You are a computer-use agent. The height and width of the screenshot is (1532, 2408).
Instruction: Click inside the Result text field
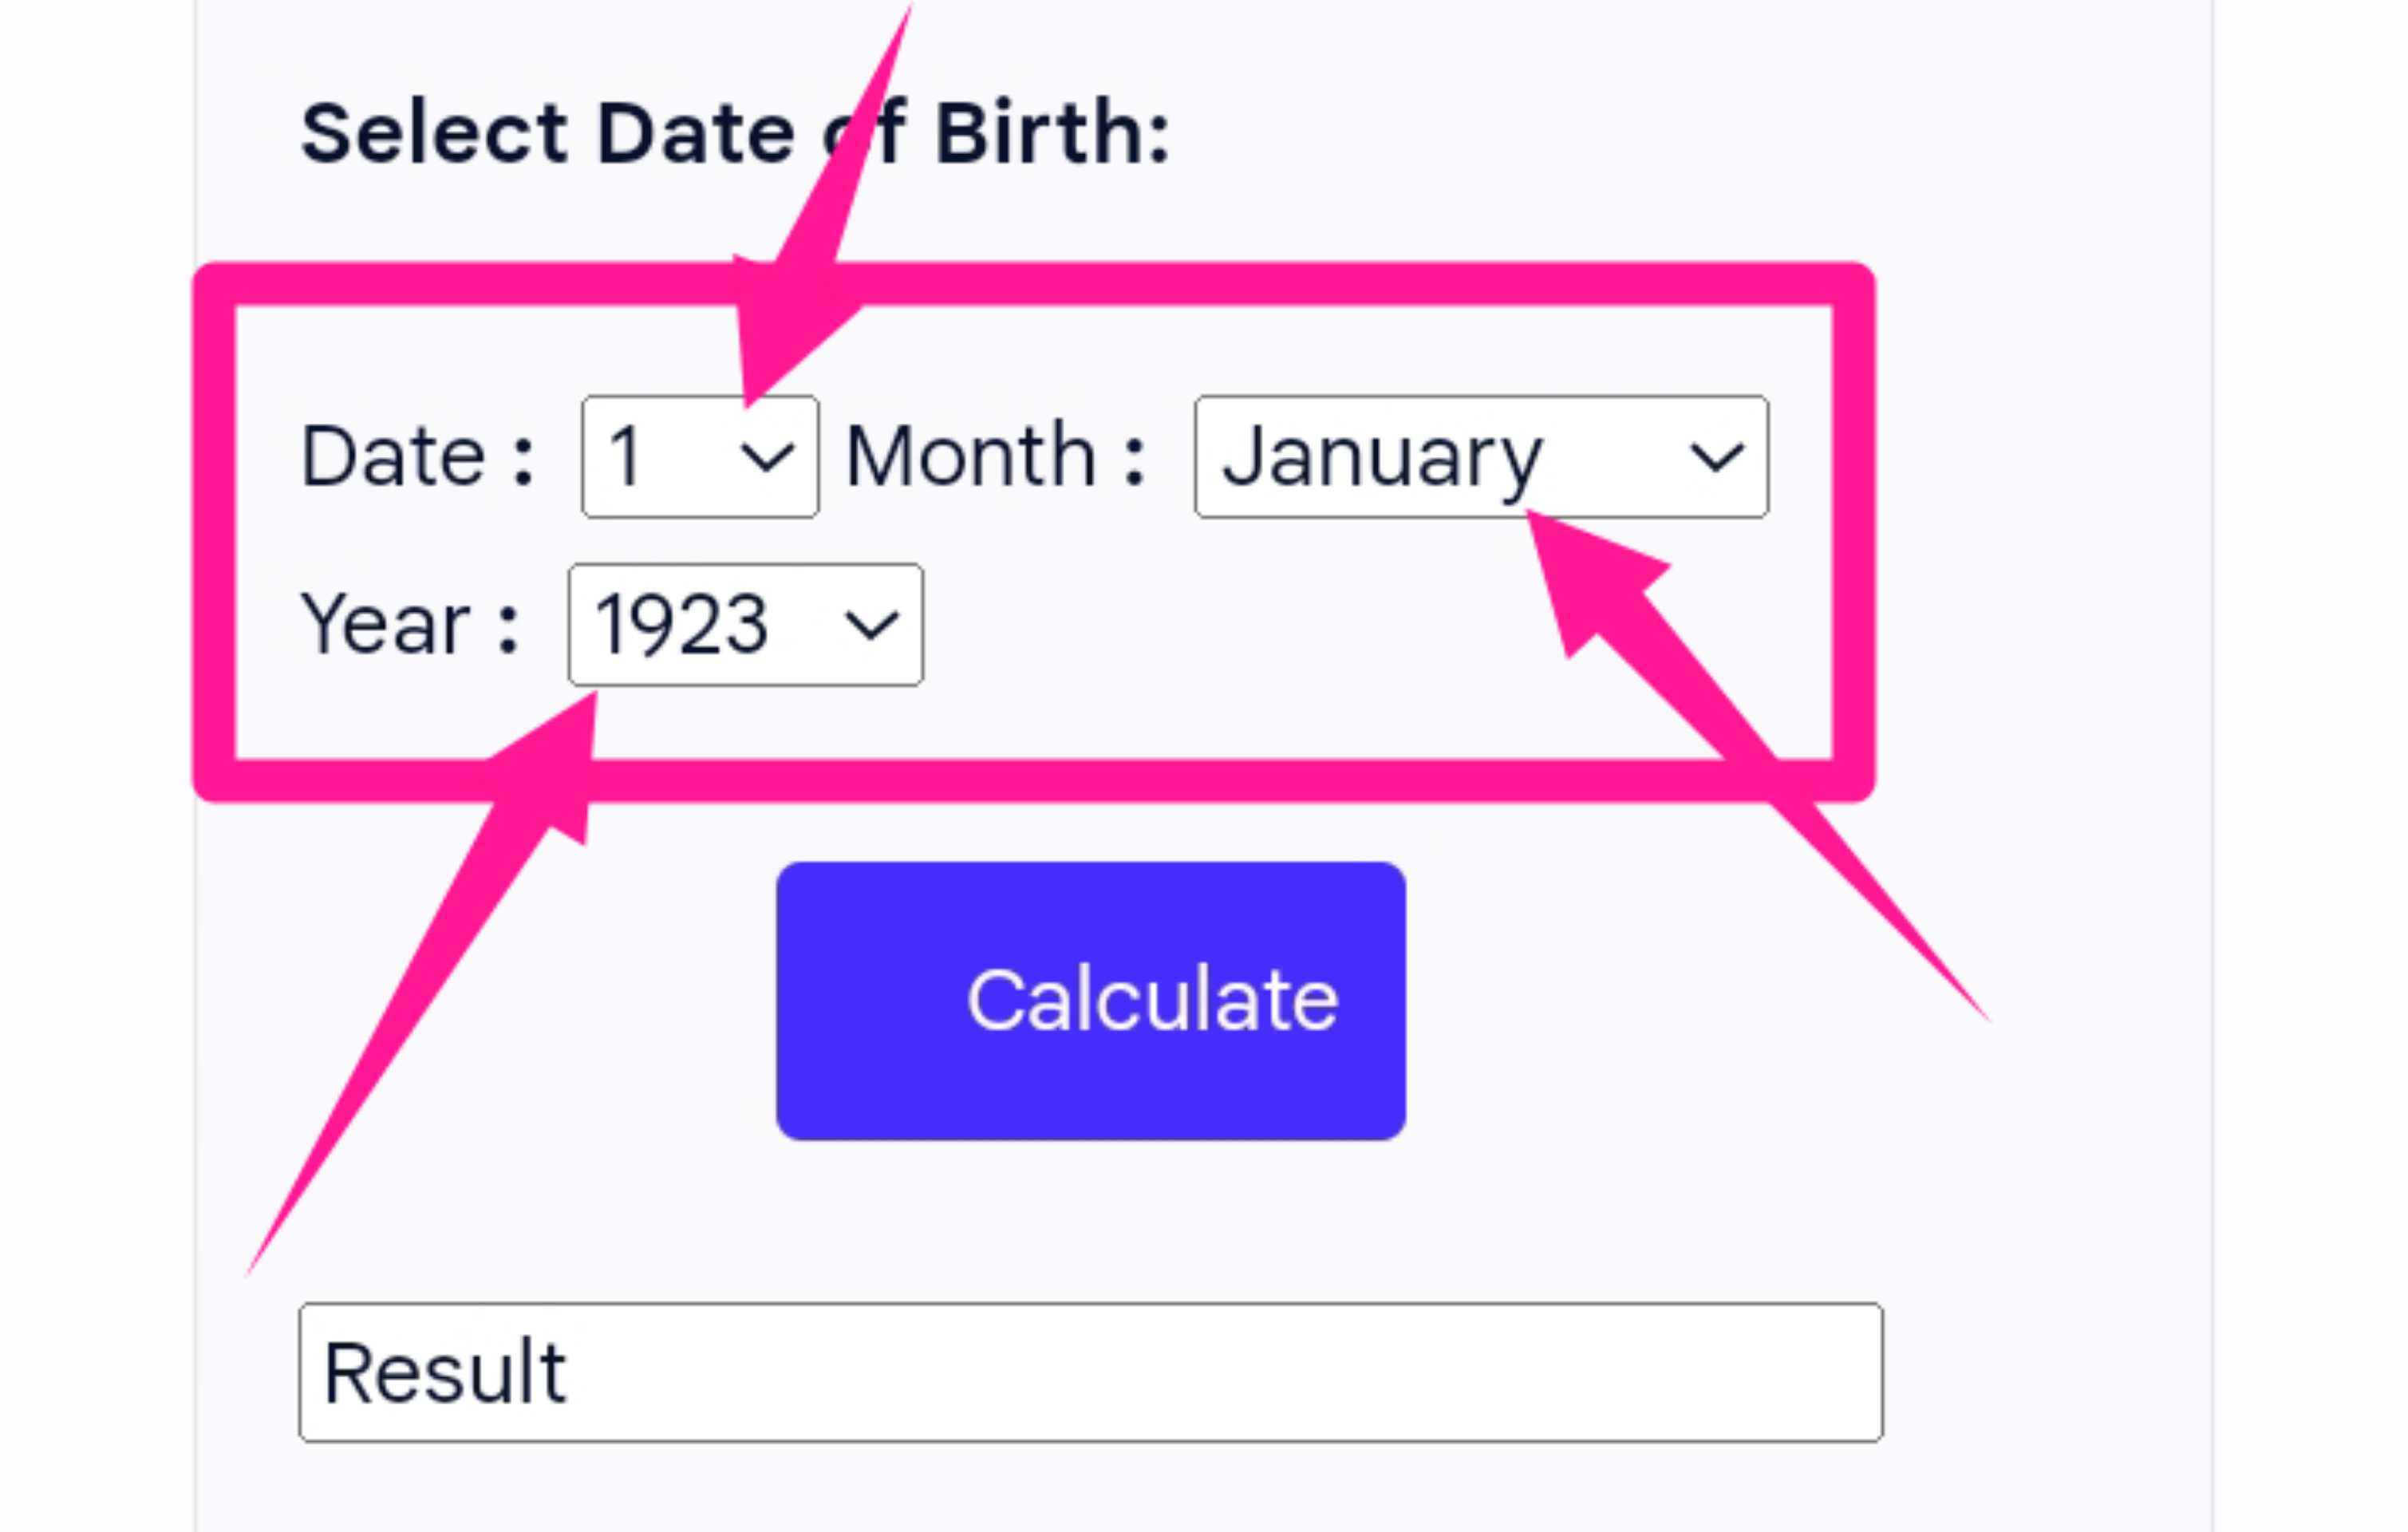pos(1090,1372)
